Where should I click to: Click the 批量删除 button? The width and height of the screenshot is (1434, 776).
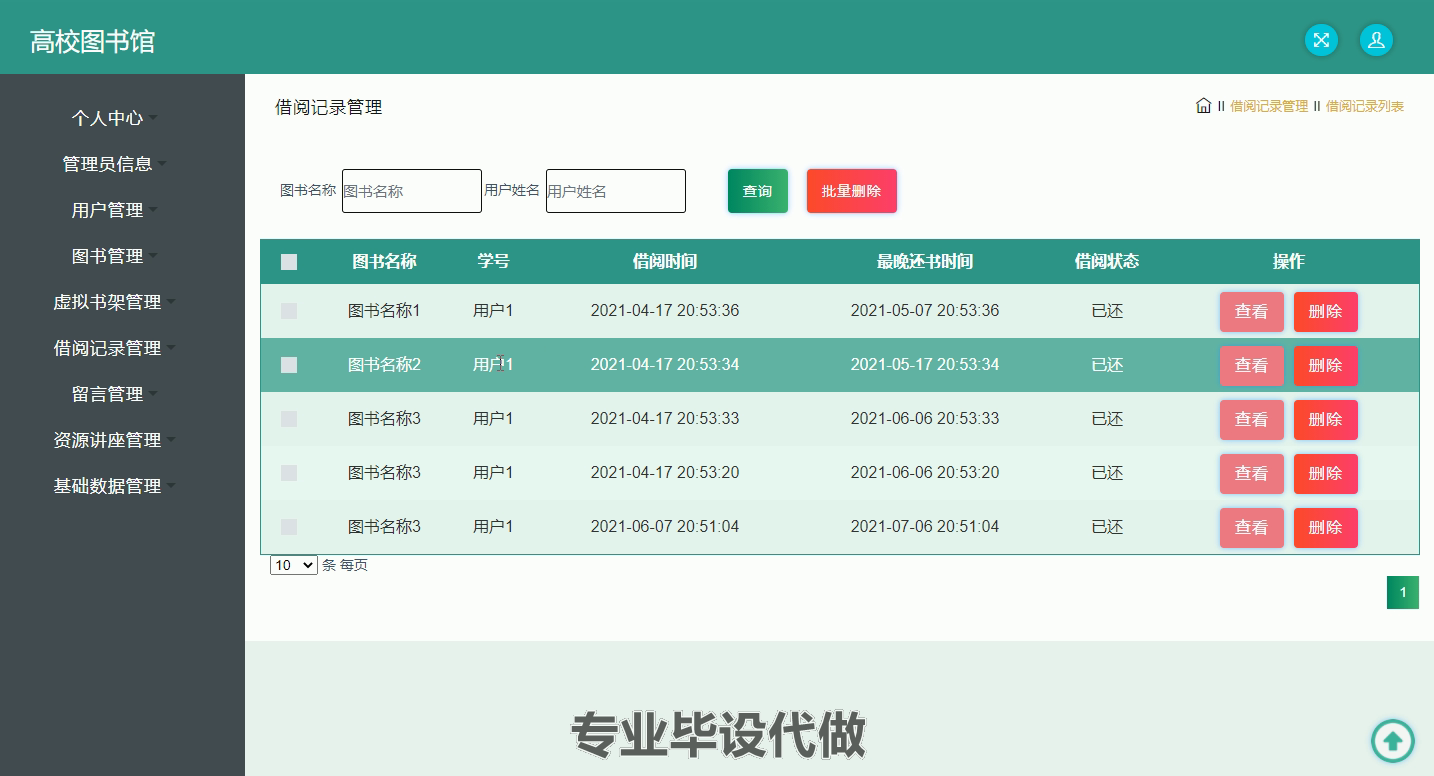coord(852,191)
